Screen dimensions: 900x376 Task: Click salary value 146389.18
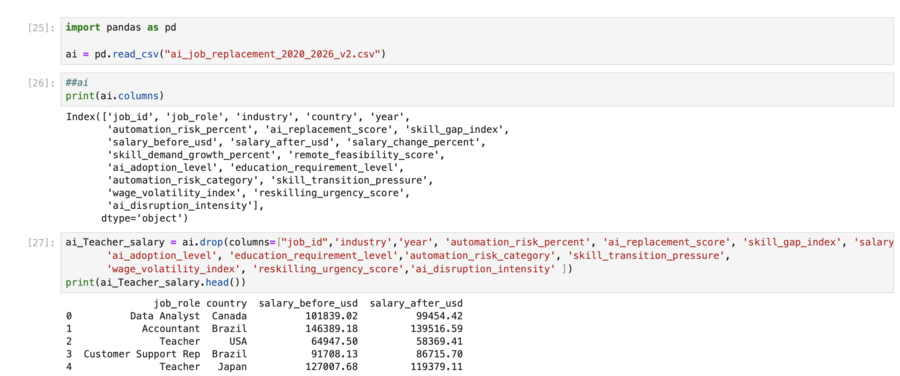tap(332, 328)
